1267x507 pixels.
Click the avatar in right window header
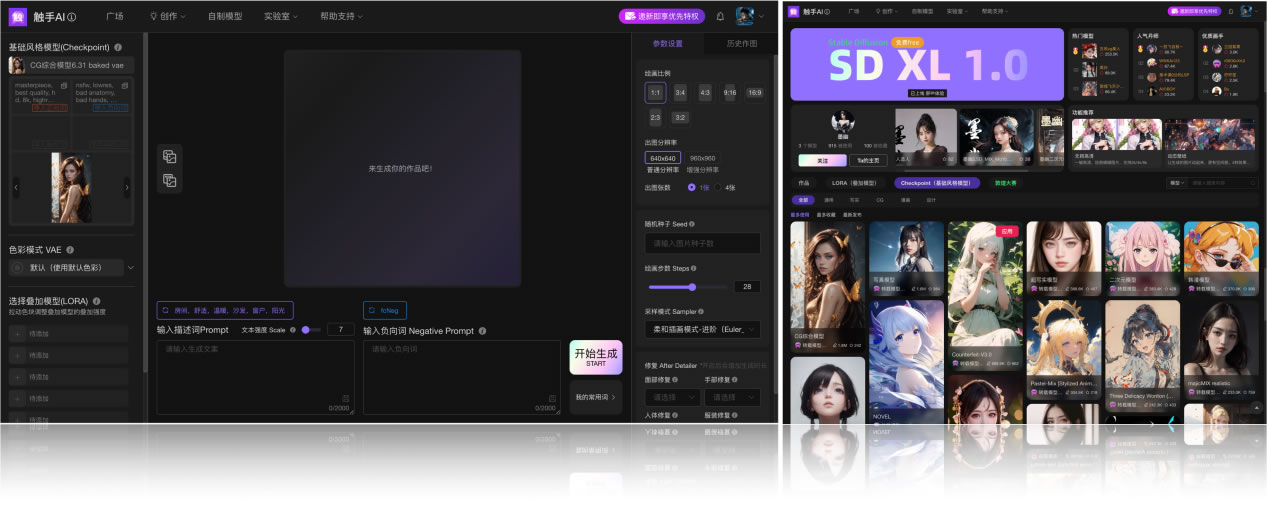(x=1248, y=11)
